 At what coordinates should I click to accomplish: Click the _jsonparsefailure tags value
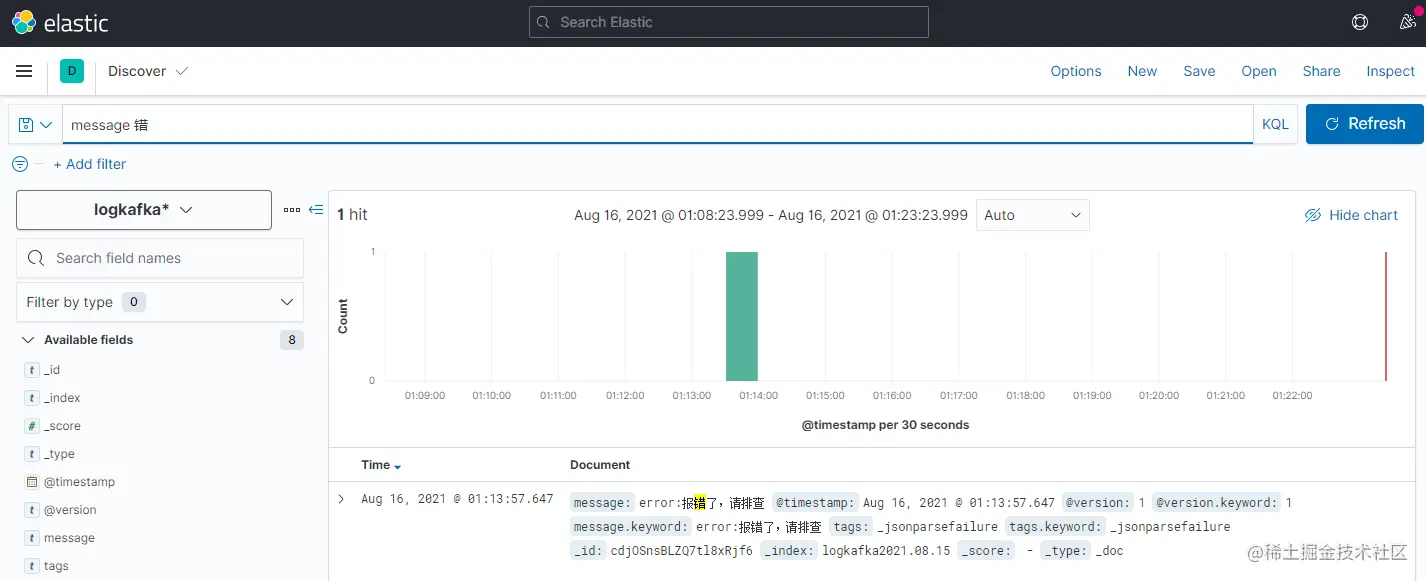937,526
